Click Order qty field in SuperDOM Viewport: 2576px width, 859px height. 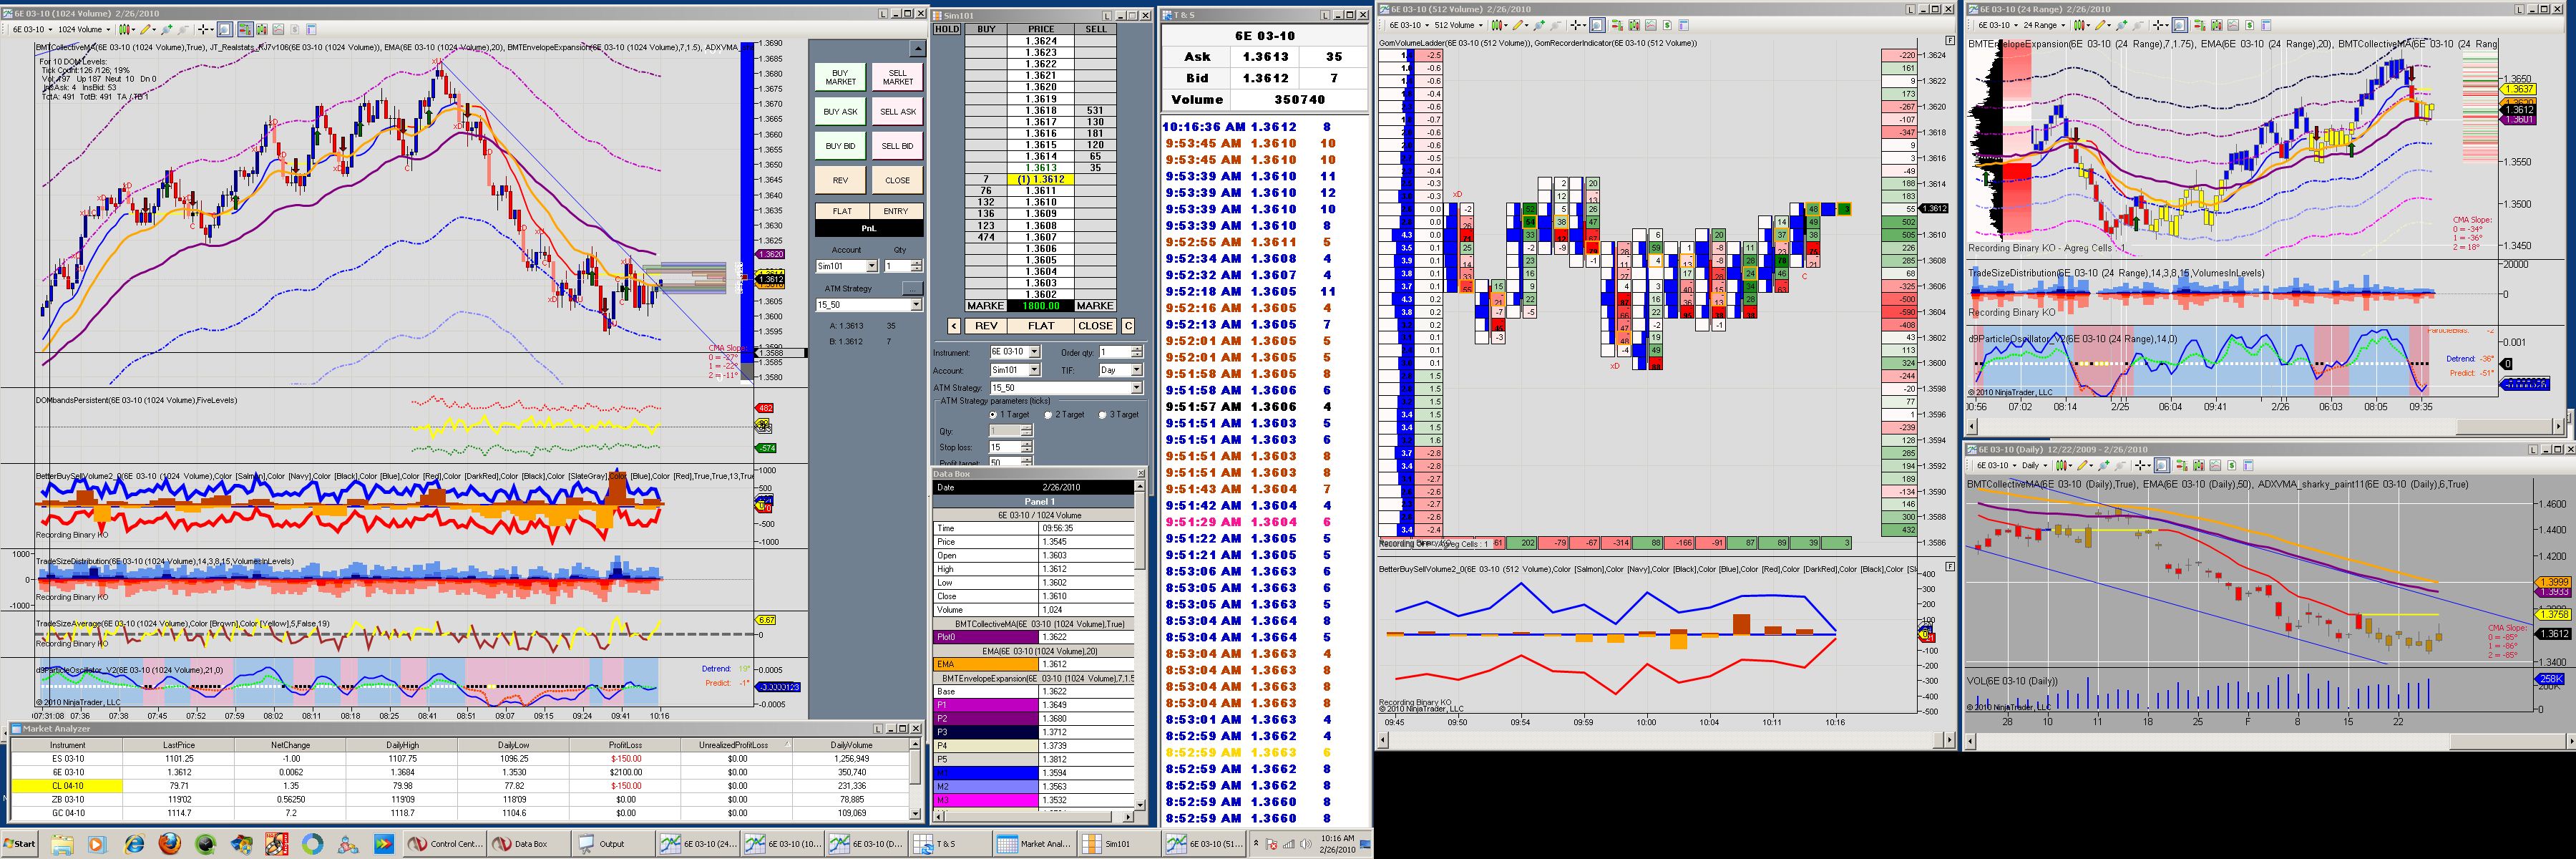pyautogui.click(x=1114, y=352)
